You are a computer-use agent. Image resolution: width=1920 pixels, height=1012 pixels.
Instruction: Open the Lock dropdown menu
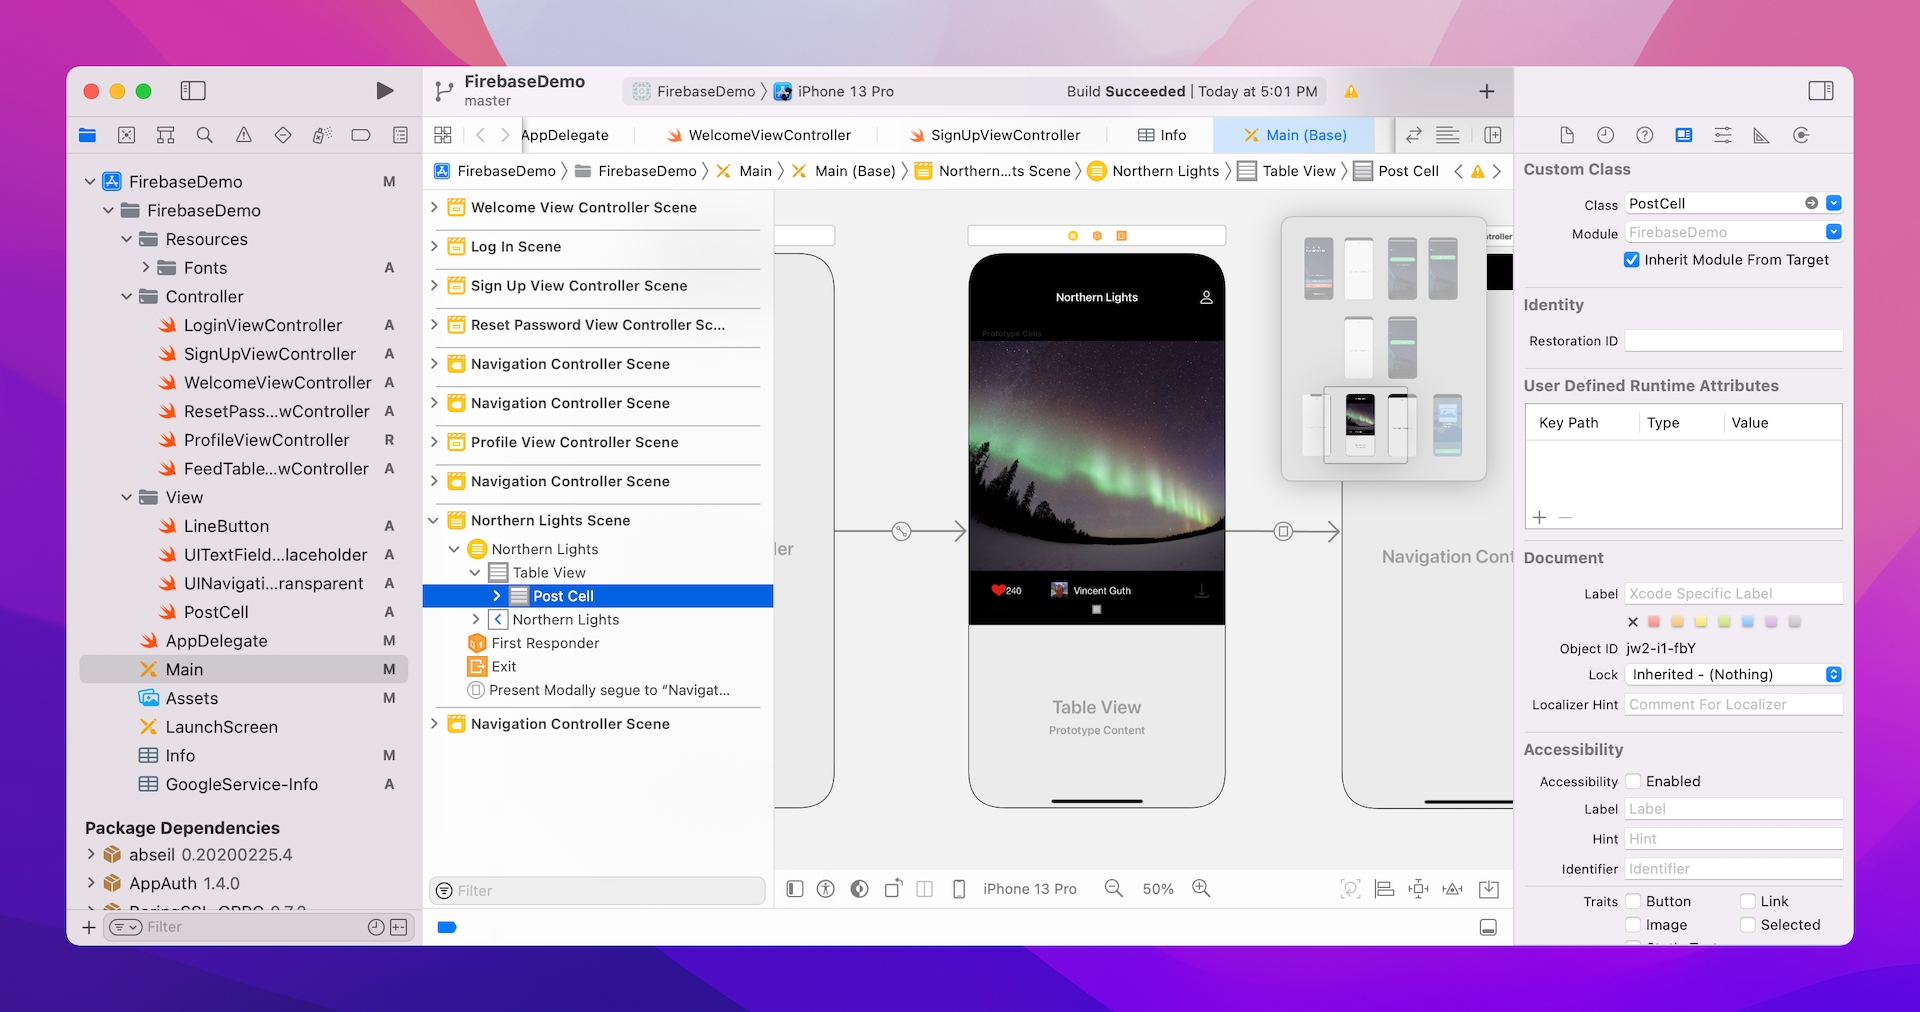[1733, 675]
